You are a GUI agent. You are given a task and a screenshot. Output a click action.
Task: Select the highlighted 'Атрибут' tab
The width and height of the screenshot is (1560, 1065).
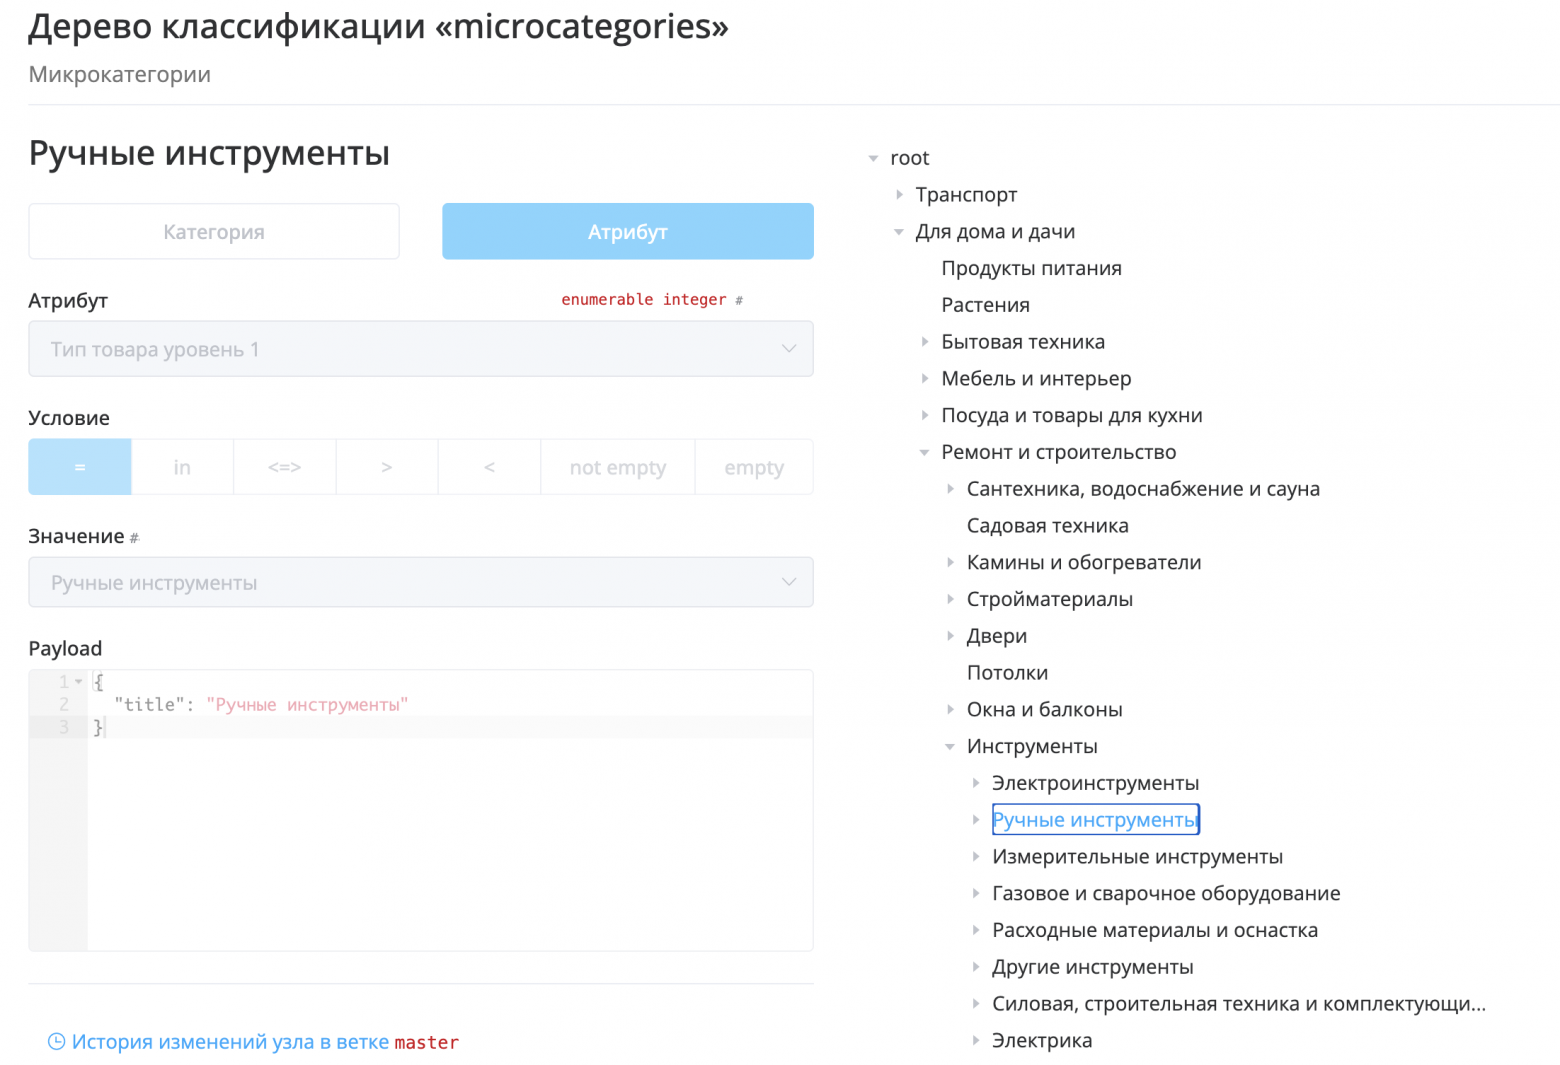pyautogui.click(x=627, y=231)
